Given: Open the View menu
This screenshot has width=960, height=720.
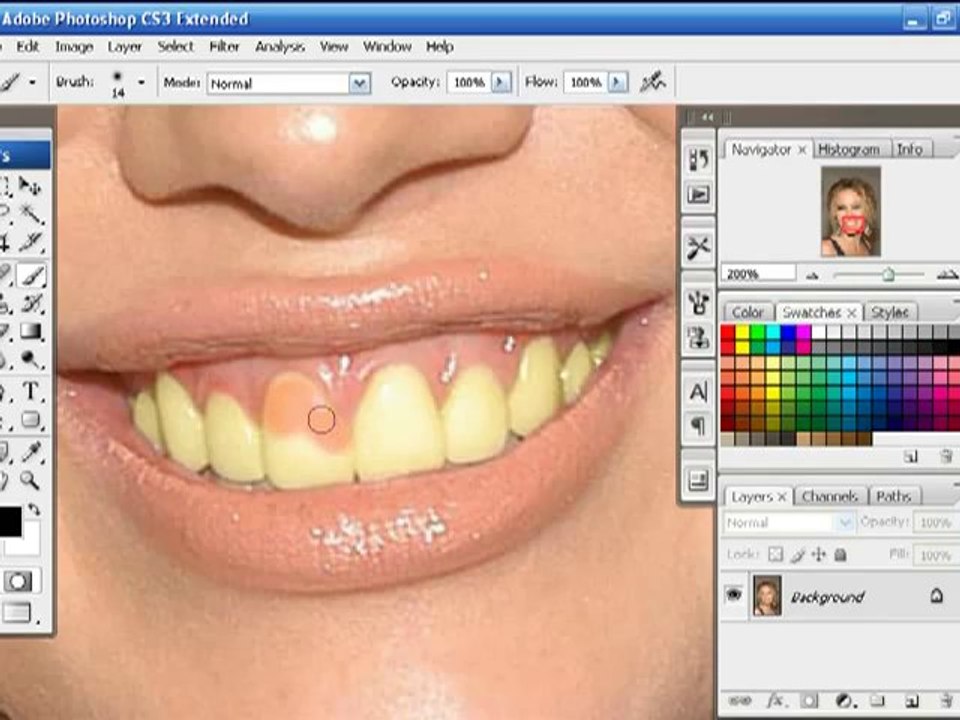Looking at the screenshot, I should tap(334, 47).
